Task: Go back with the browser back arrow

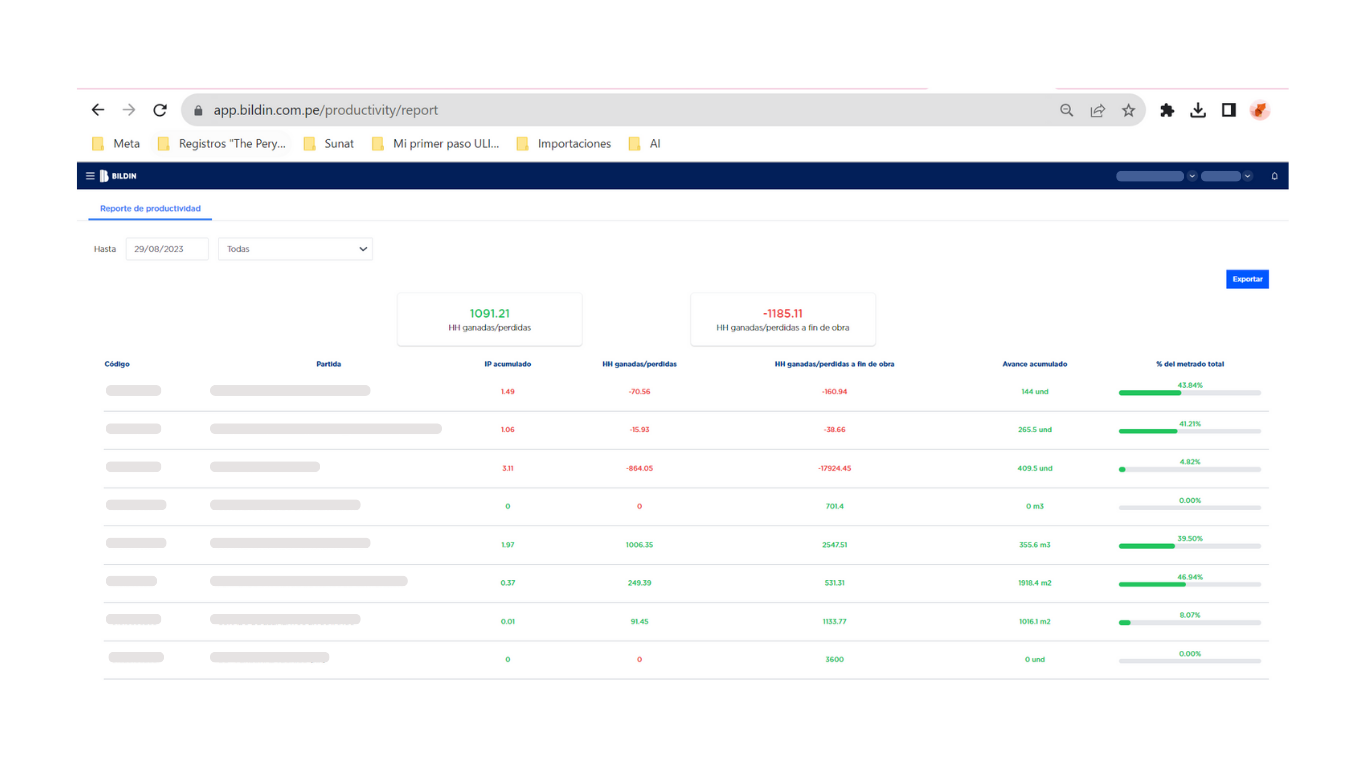Action: [x=98, y=110]
